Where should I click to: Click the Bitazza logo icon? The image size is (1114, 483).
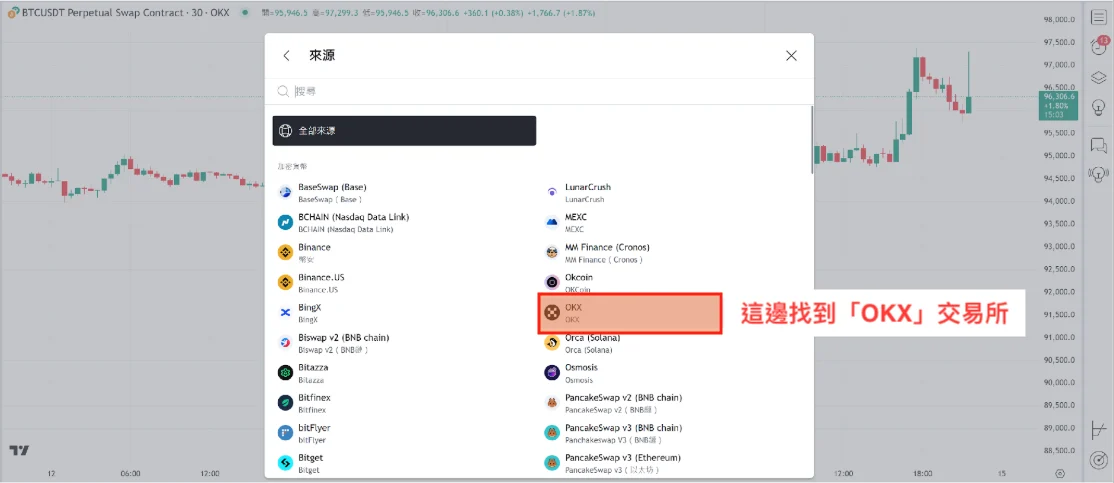coord(285,374)
